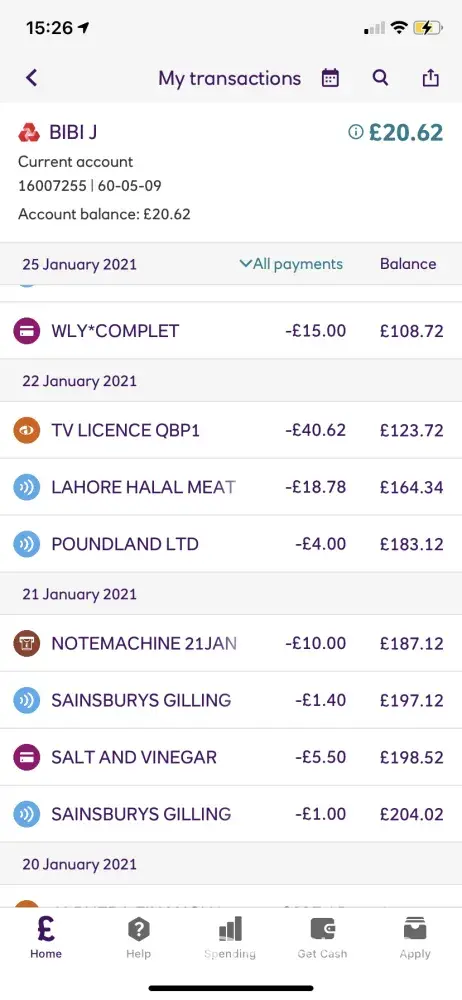Tap the NOTEMACHINE cash machine icon
The height and width of the screenshot is (1000, 462).
[26, 643]
